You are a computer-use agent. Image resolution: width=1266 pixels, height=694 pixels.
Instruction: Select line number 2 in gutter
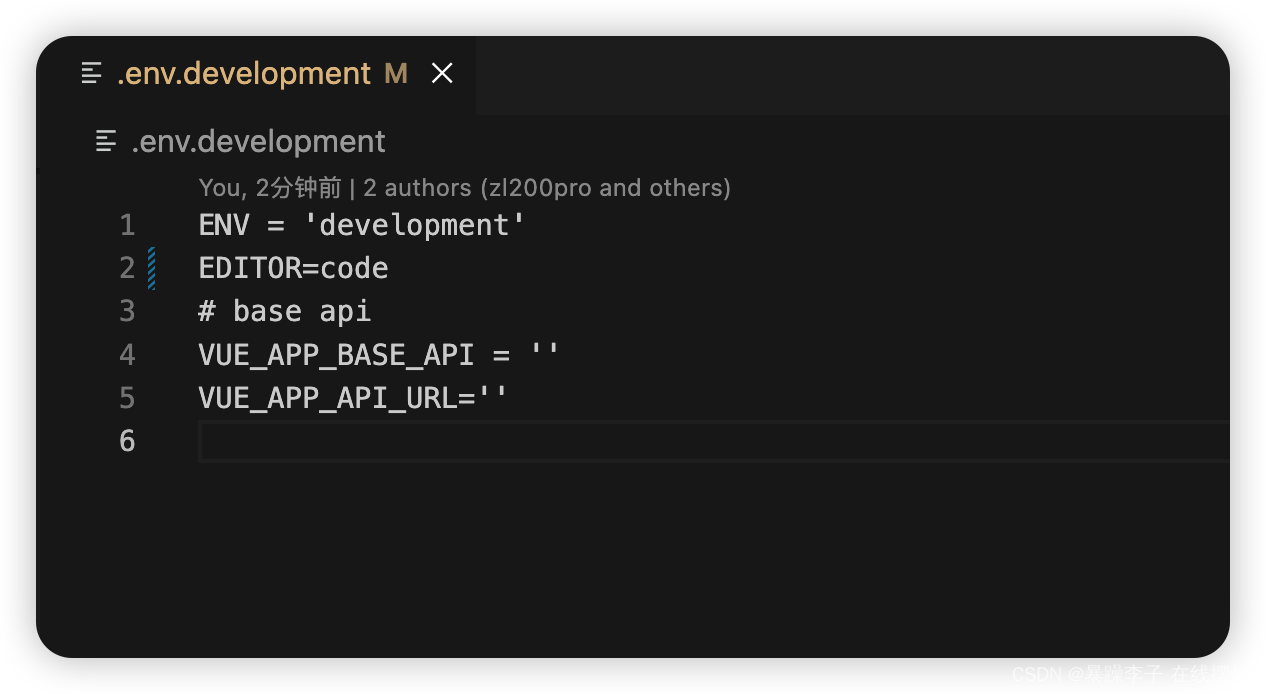click(x=127, y=268)
